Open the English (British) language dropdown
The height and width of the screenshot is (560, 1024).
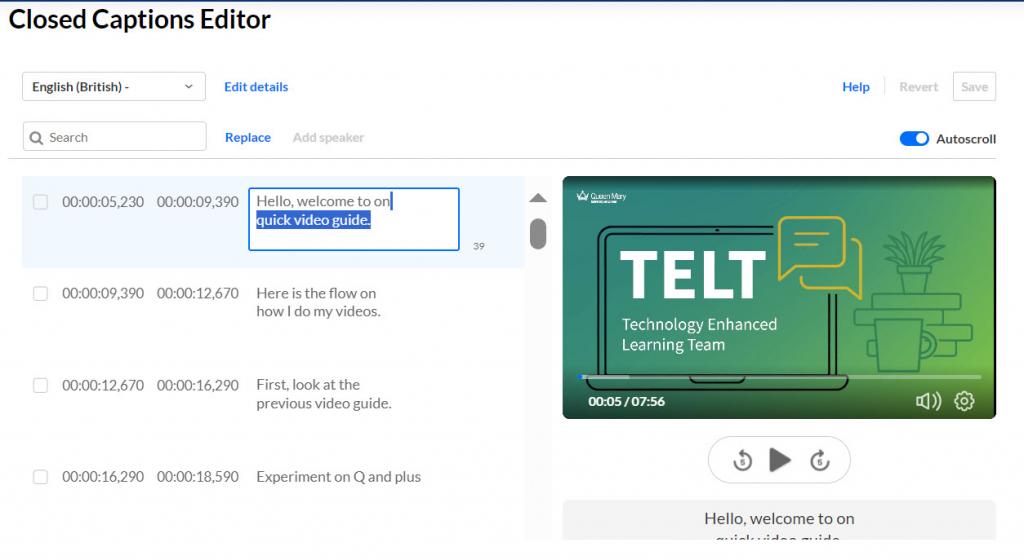(x=113, y=87)
